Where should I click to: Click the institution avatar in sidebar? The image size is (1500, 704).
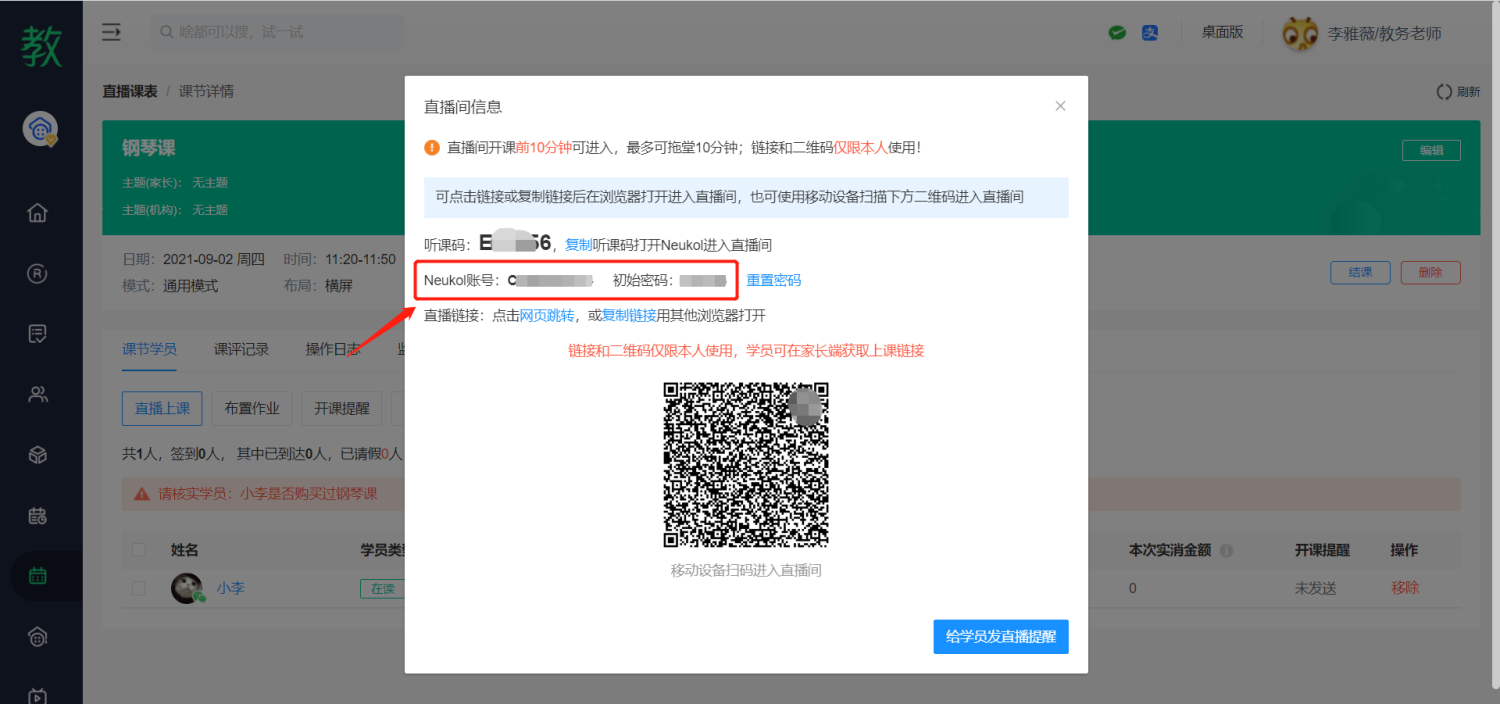click(41, 129)
